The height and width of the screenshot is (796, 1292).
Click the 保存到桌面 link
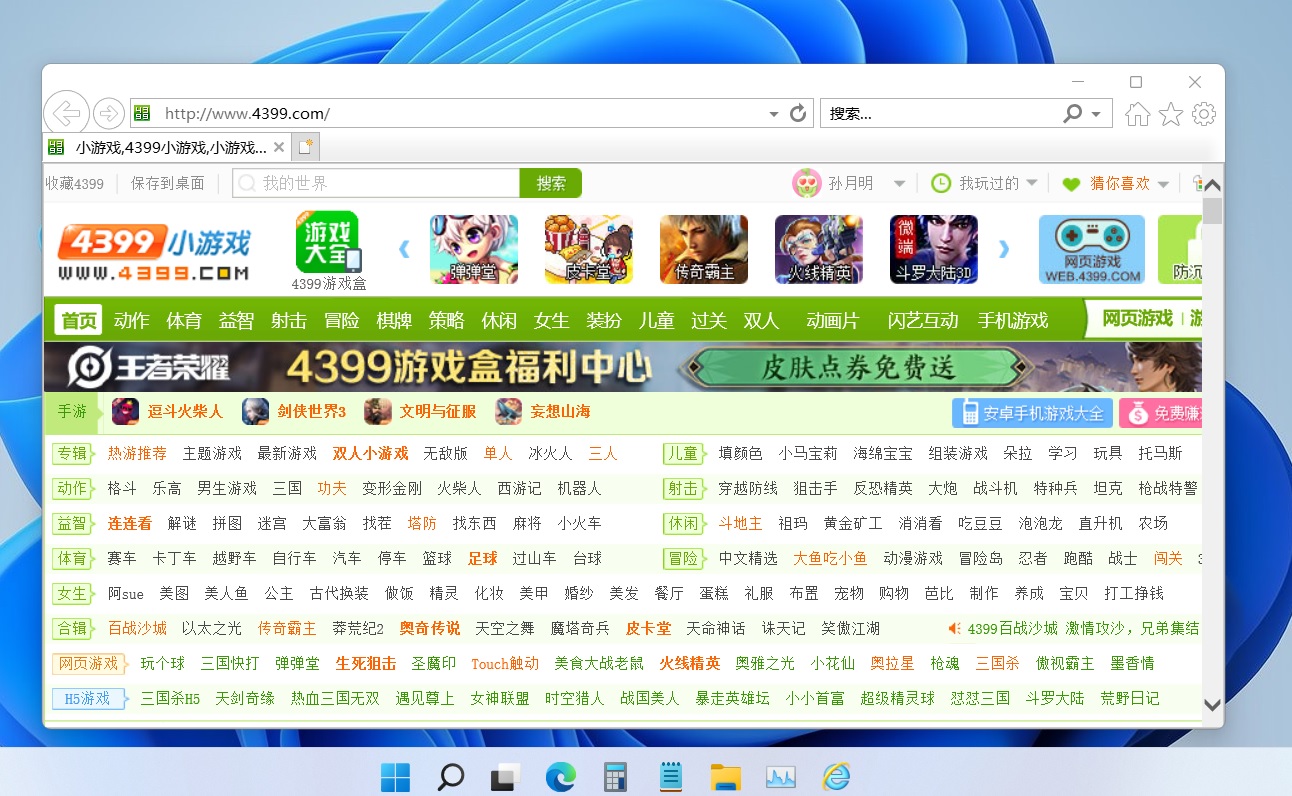coord(167,183)
